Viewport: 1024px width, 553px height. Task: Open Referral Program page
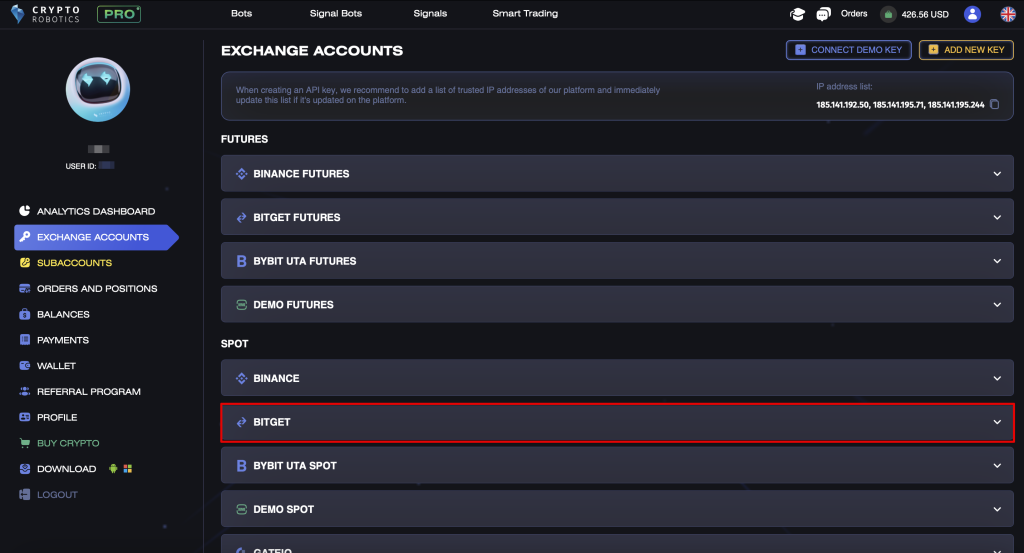(x=89, y=391)
